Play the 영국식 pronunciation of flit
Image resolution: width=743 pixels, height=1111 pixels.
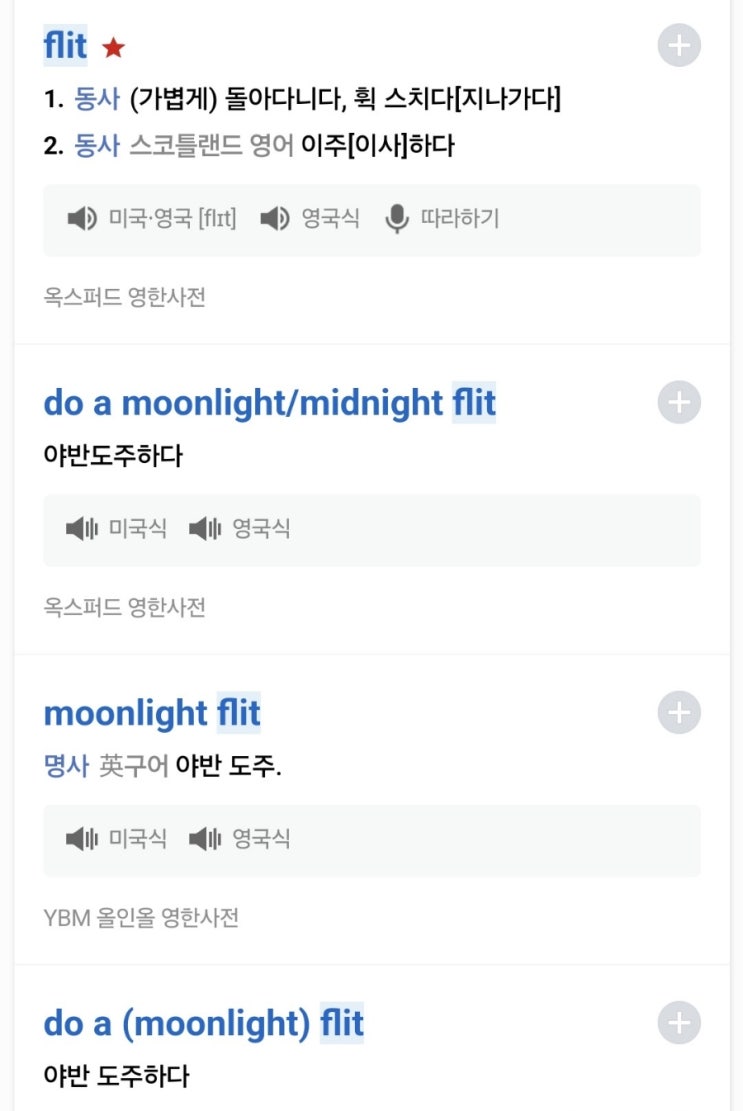[275, 219]
